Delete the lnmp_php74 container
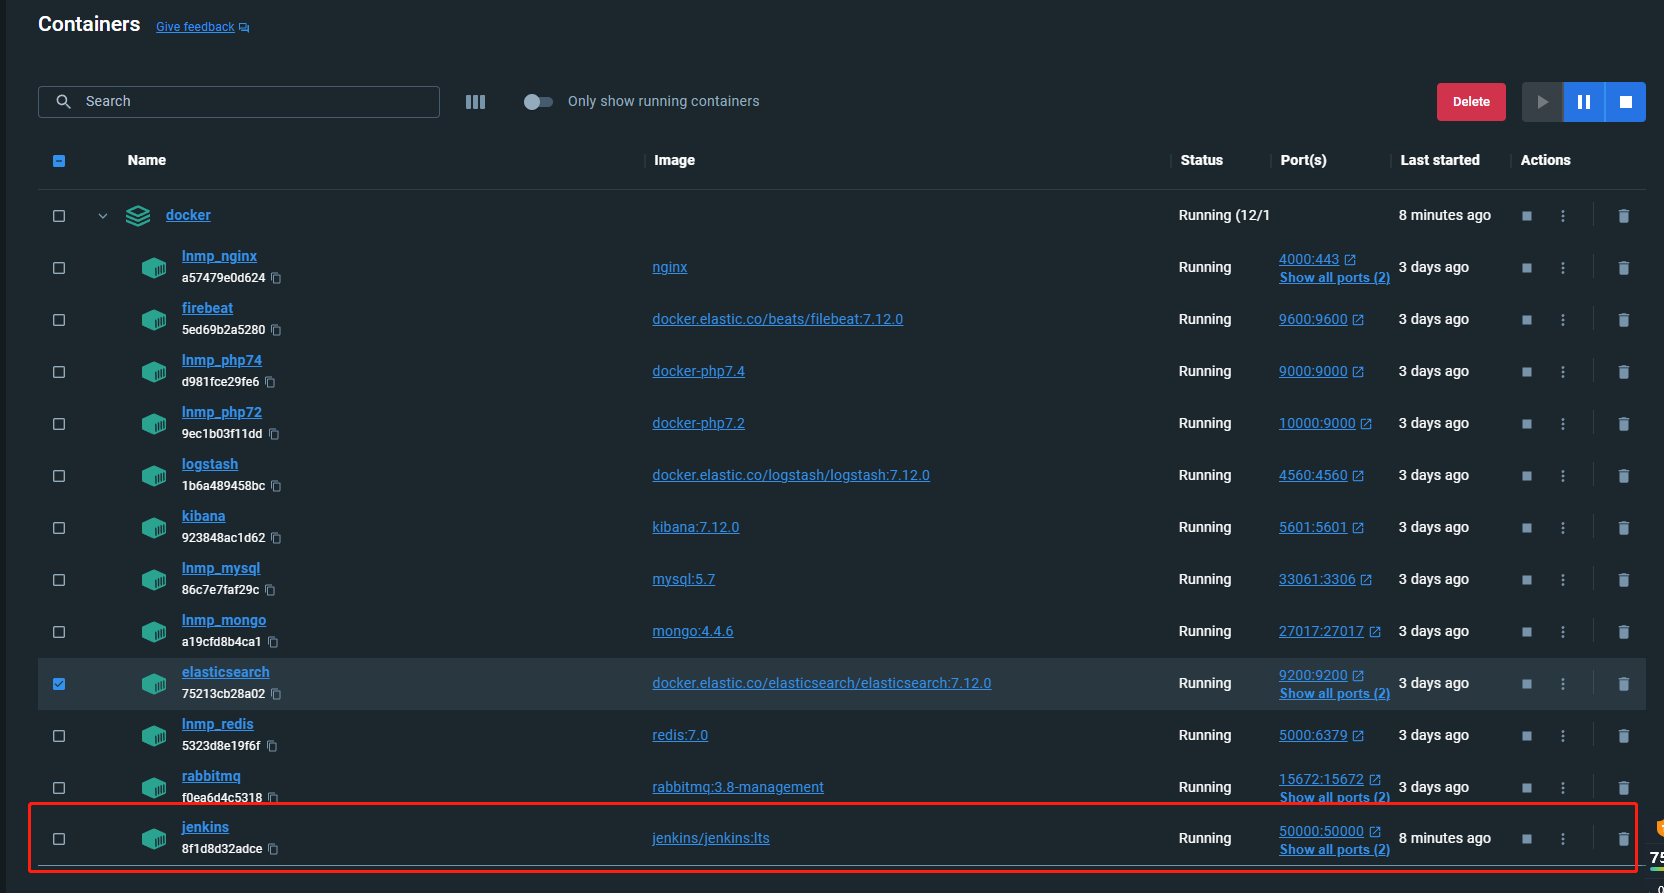 point(1624,372)
